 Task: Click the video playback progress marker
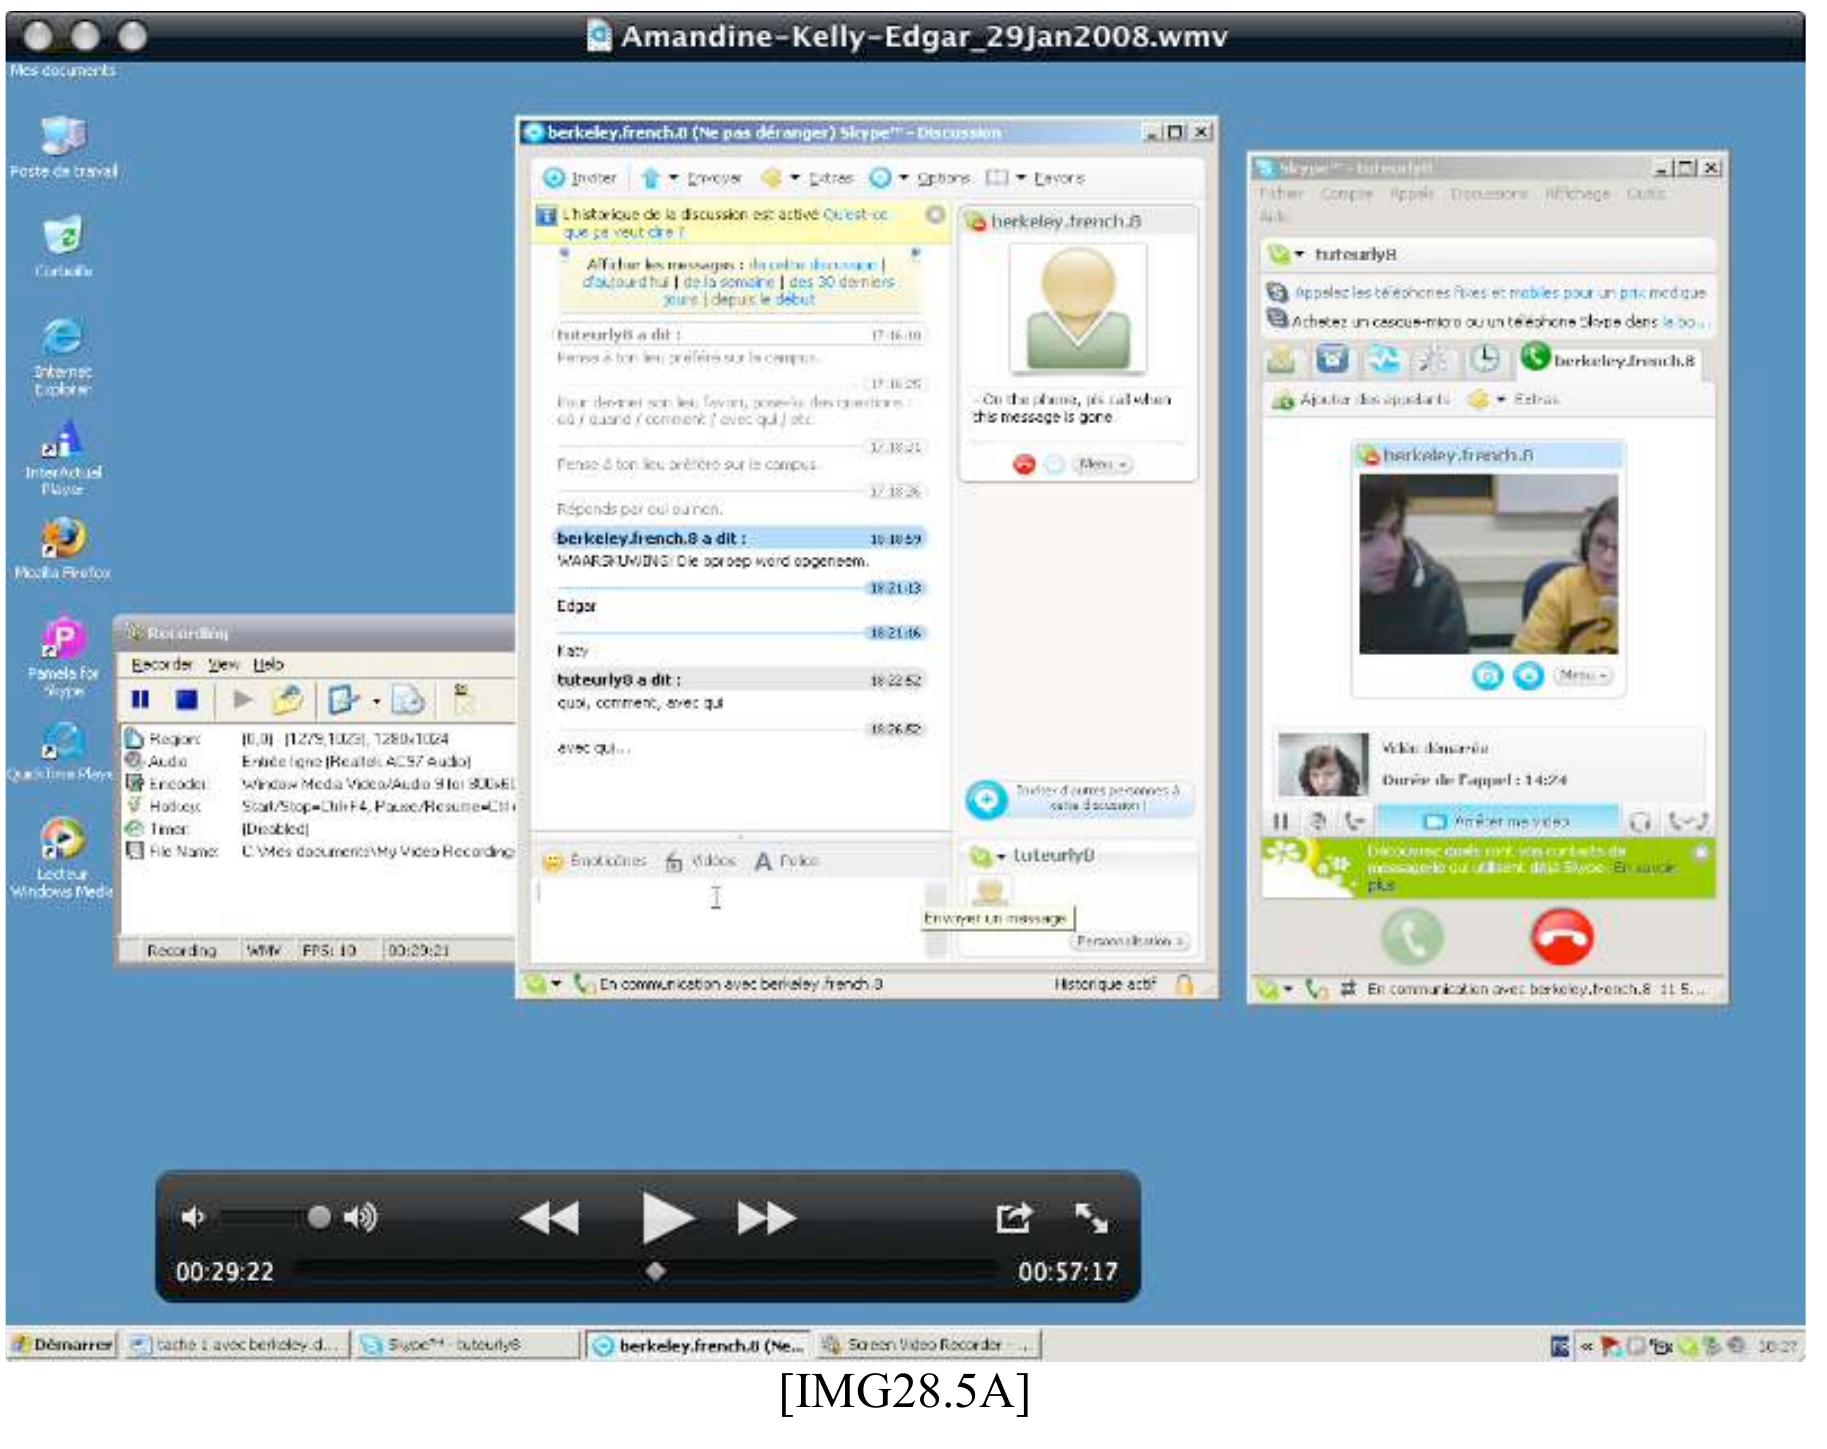(x=655, y=1271)
